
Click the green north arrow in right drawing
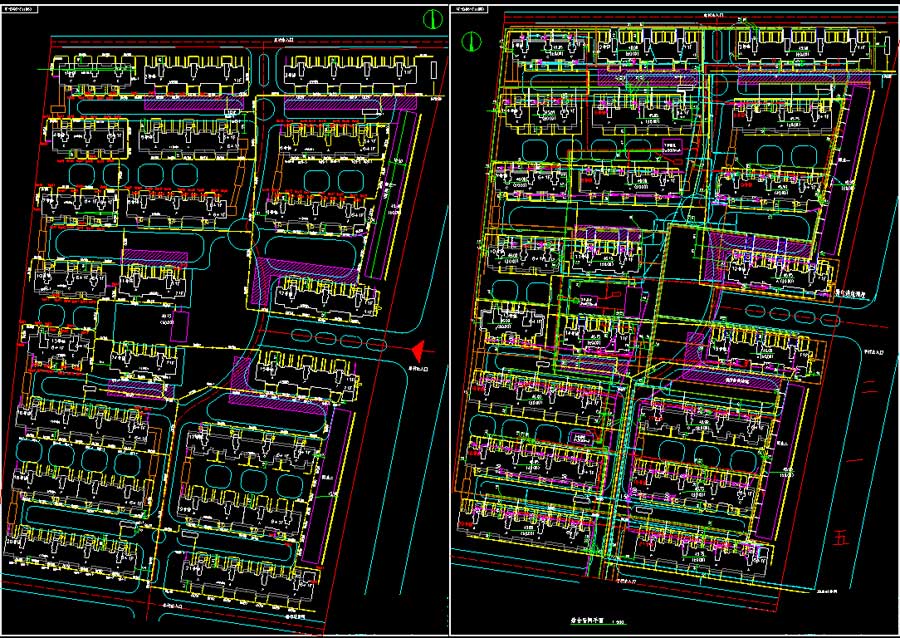pos(474,41)
